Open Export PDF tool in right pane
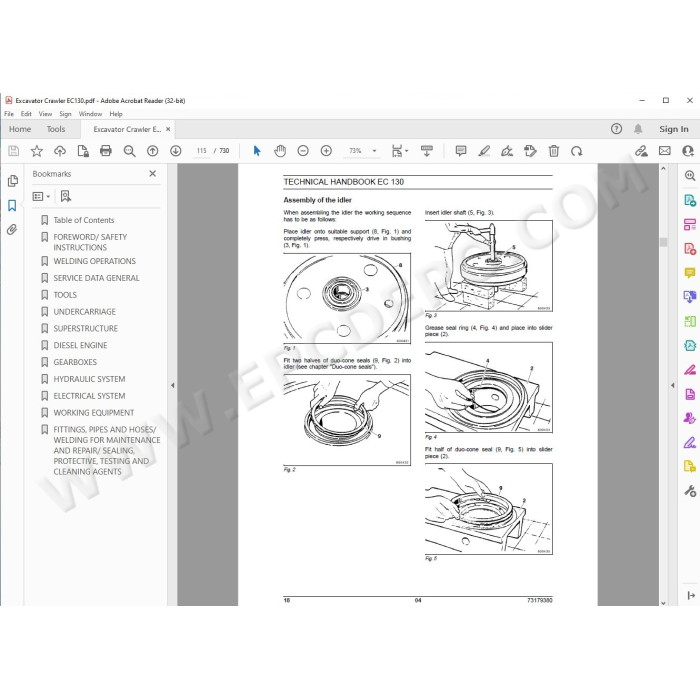 pyautogui.click(x=690, y=200)
